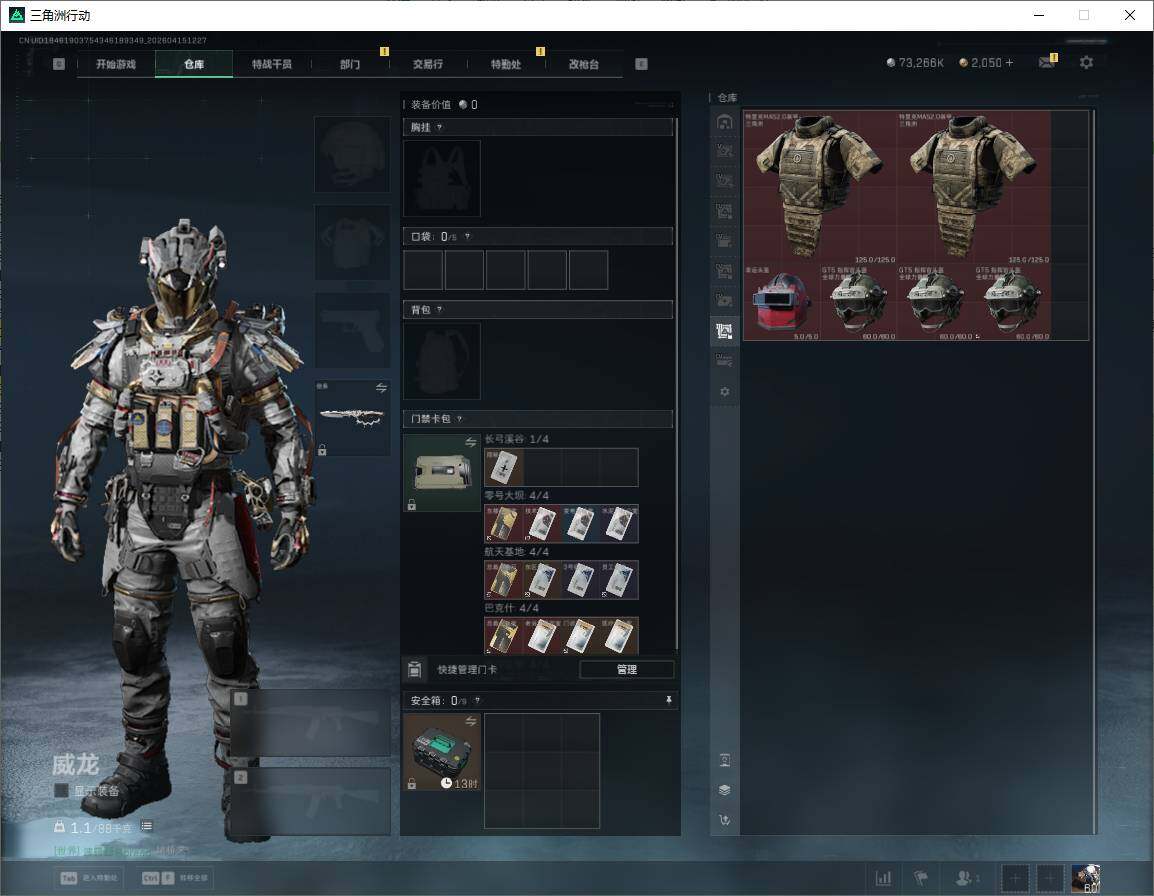Select the 仓库 tab
Screen dimensions: 1154x896
pyautogui.click(x=194, y=64)
